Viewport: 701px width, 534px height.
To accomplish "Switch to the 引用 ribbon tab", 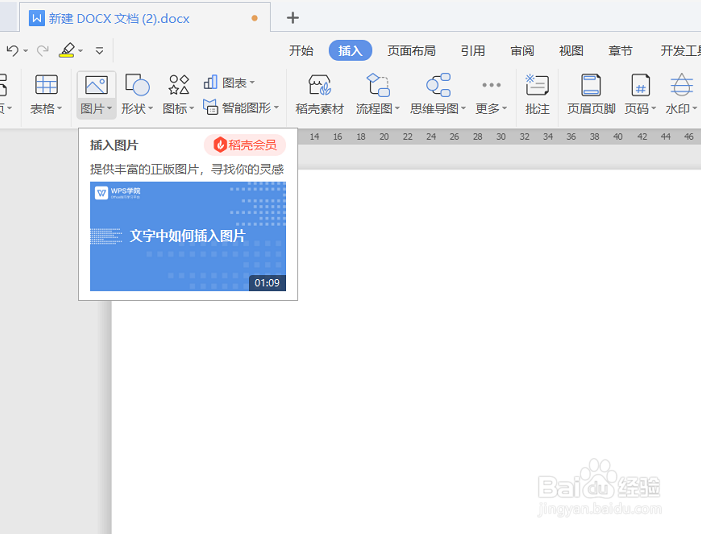I will coord(473,51).
